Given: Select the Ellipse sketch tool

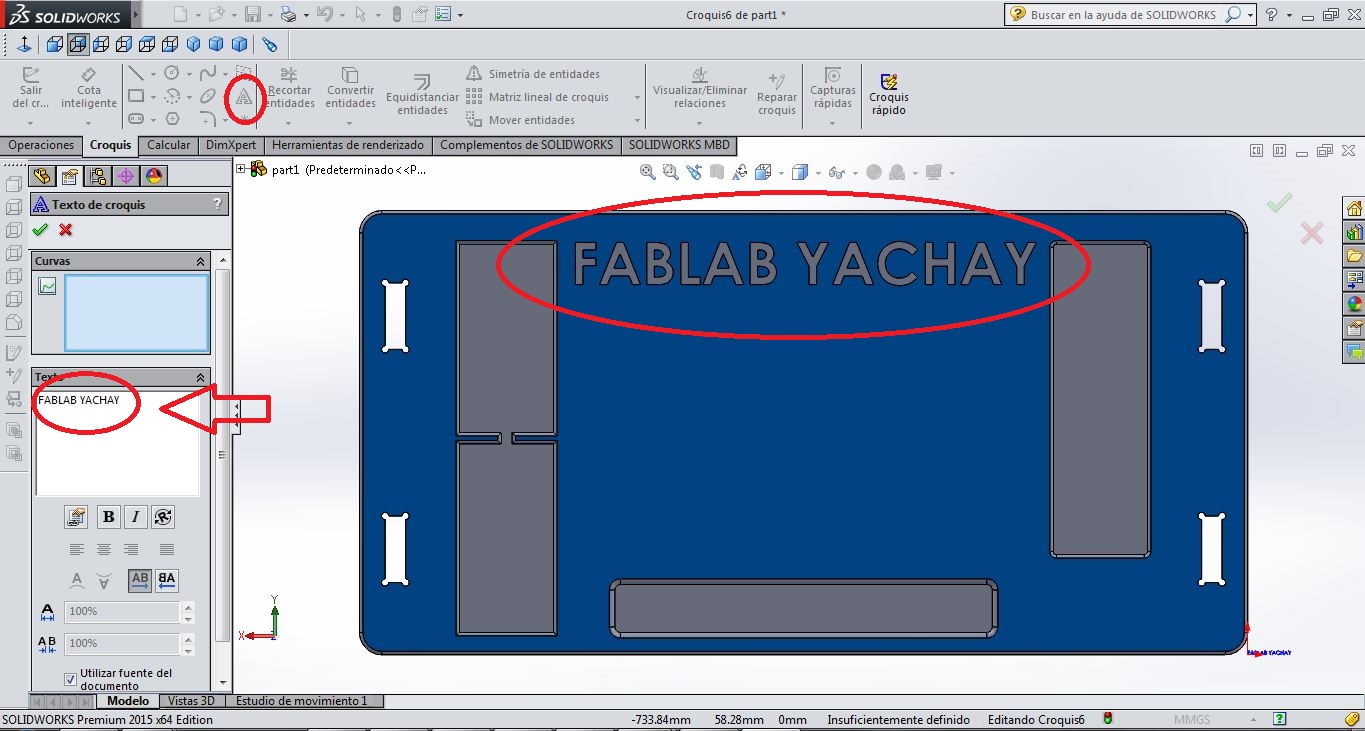Looking at the screenshot, I should (207, 97).
